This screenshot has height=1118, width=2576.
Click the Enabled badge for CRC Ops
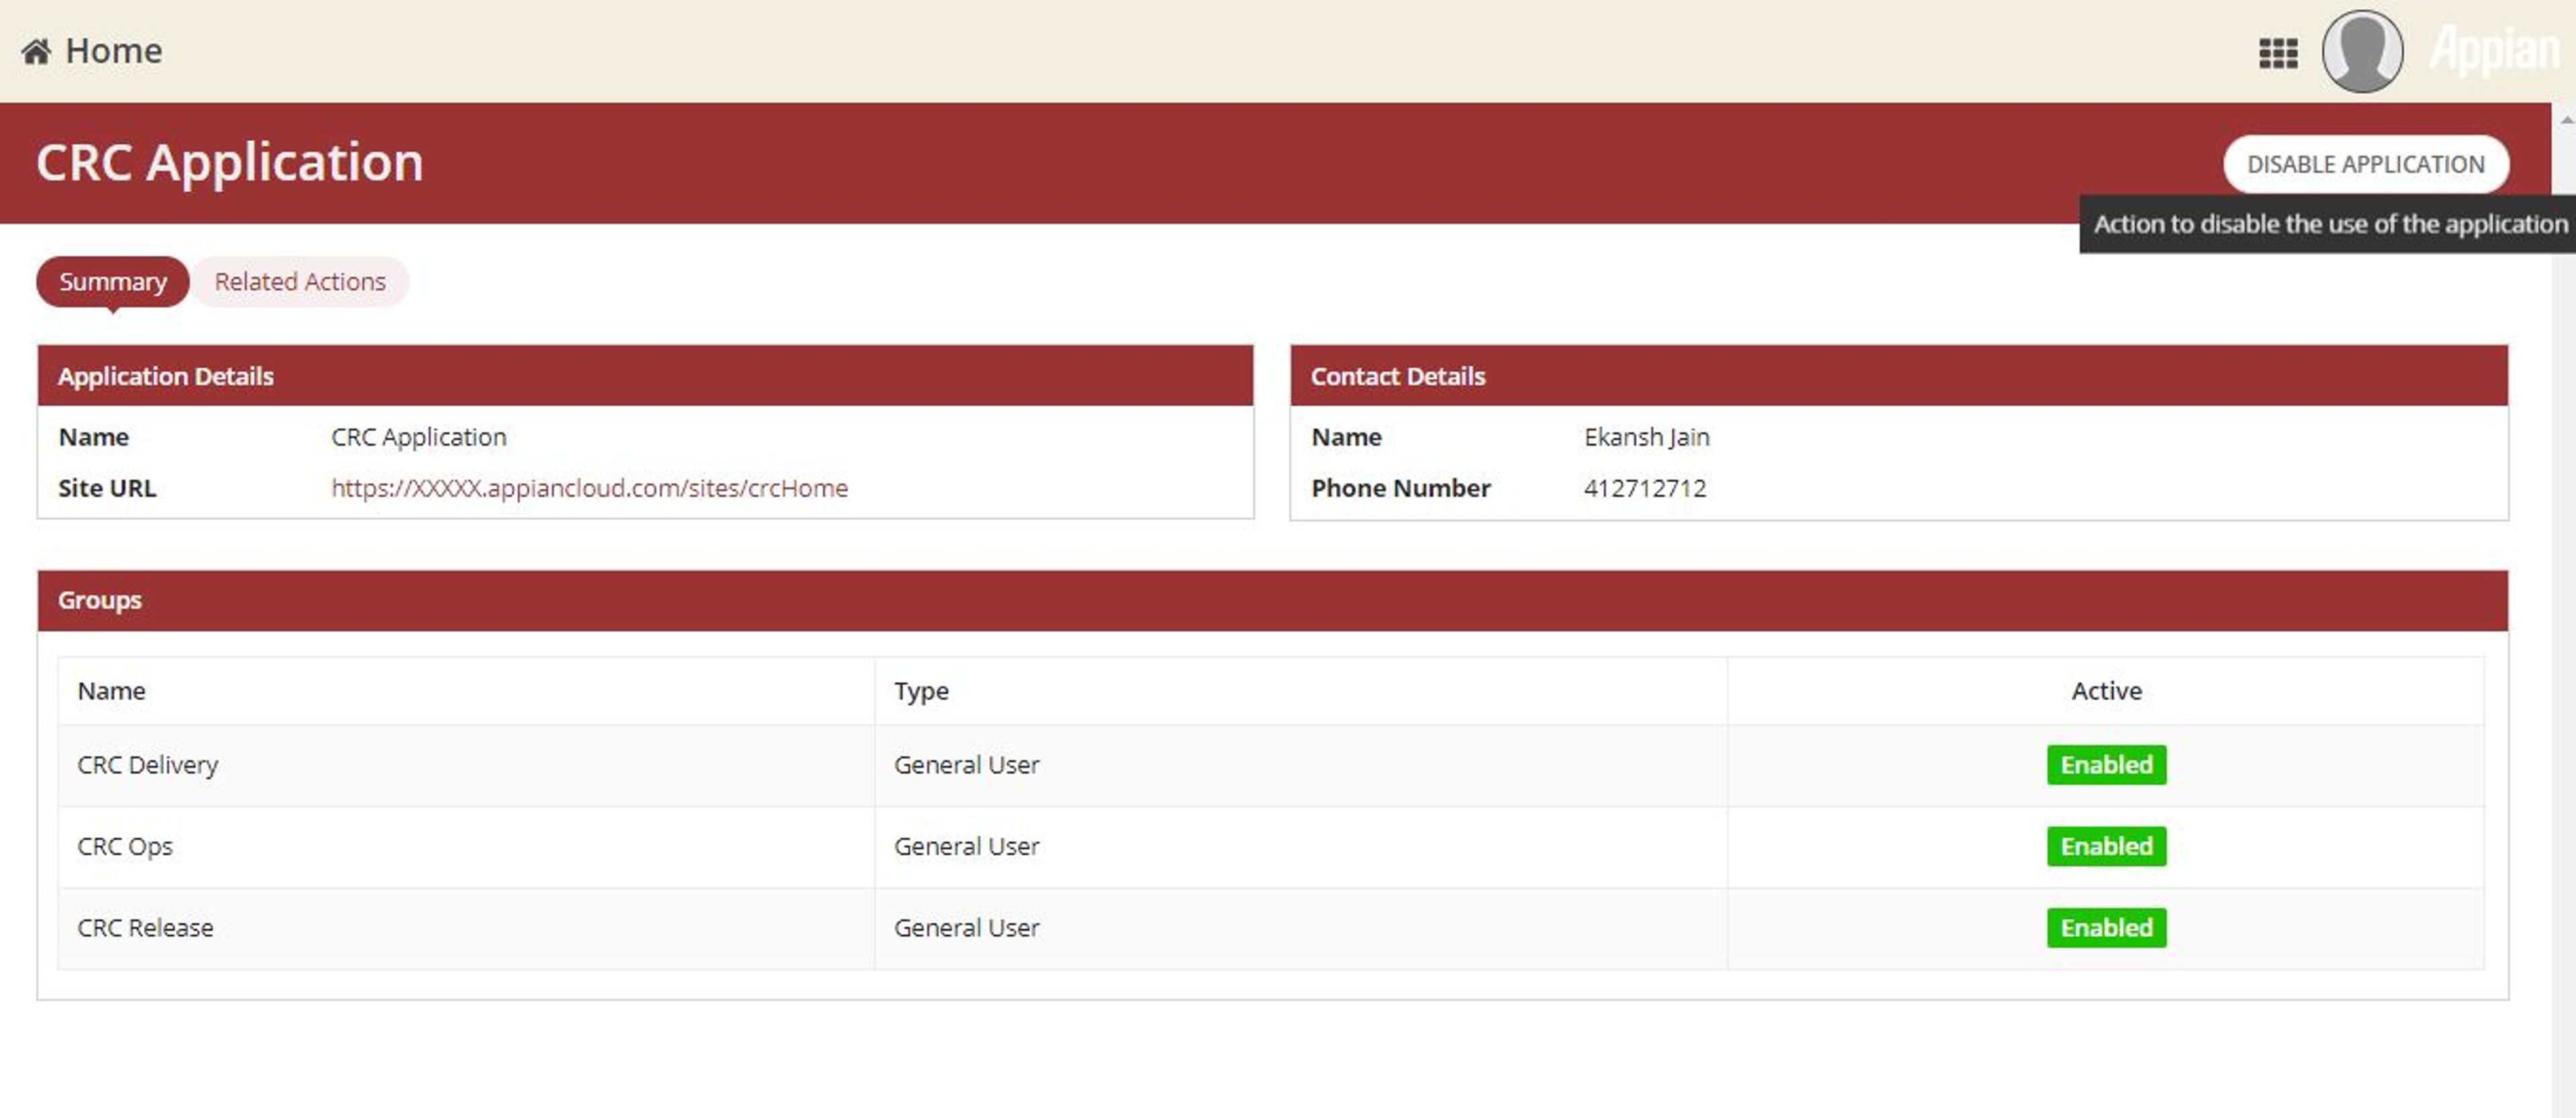coord(2106,846)
